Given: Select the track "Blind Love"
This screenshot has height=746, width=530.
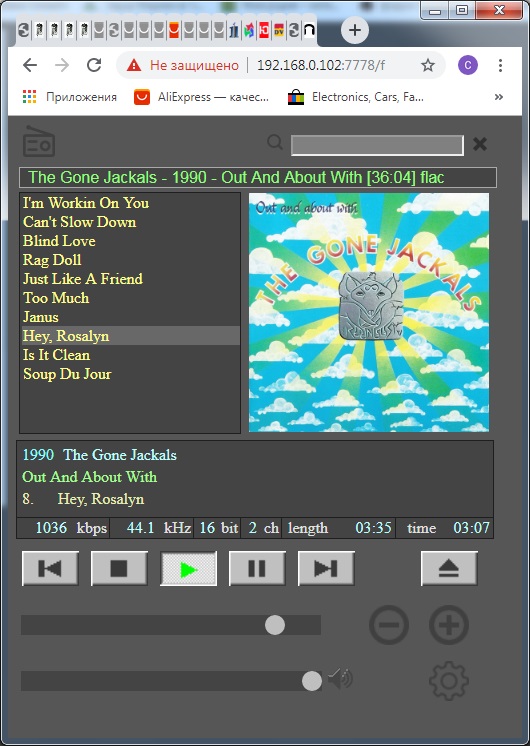Looking at the screenshot, I should click(59, 241).
